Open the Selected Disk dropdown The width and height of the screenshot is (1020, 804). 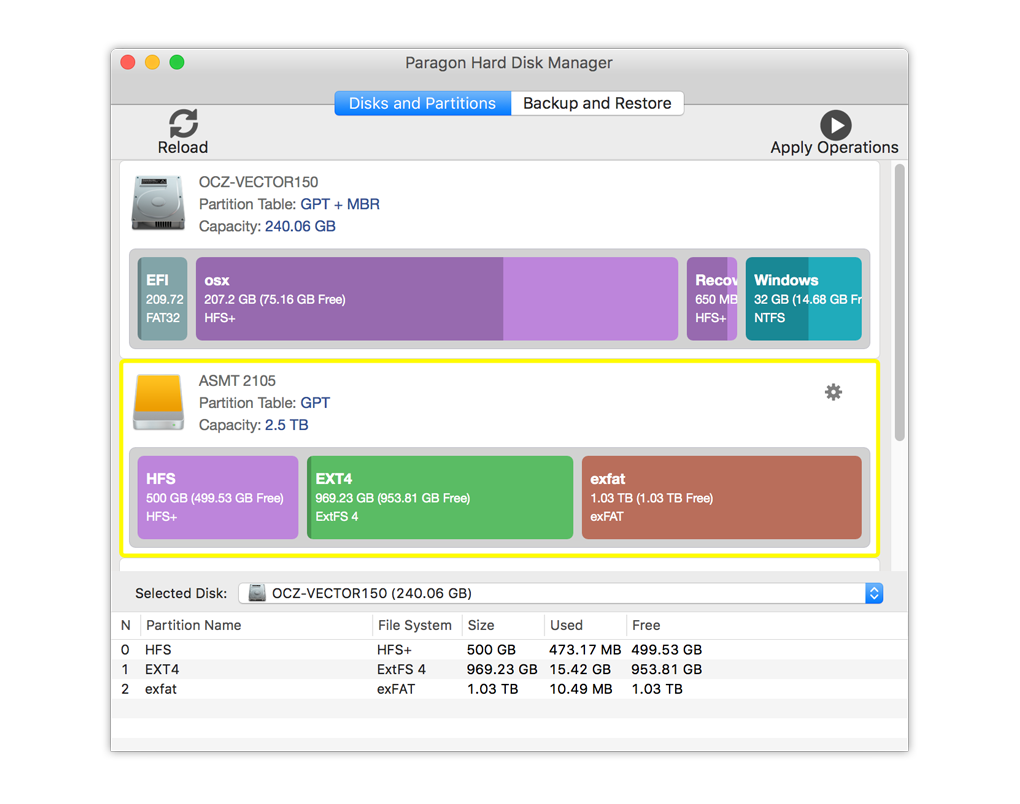pos(560,593)
